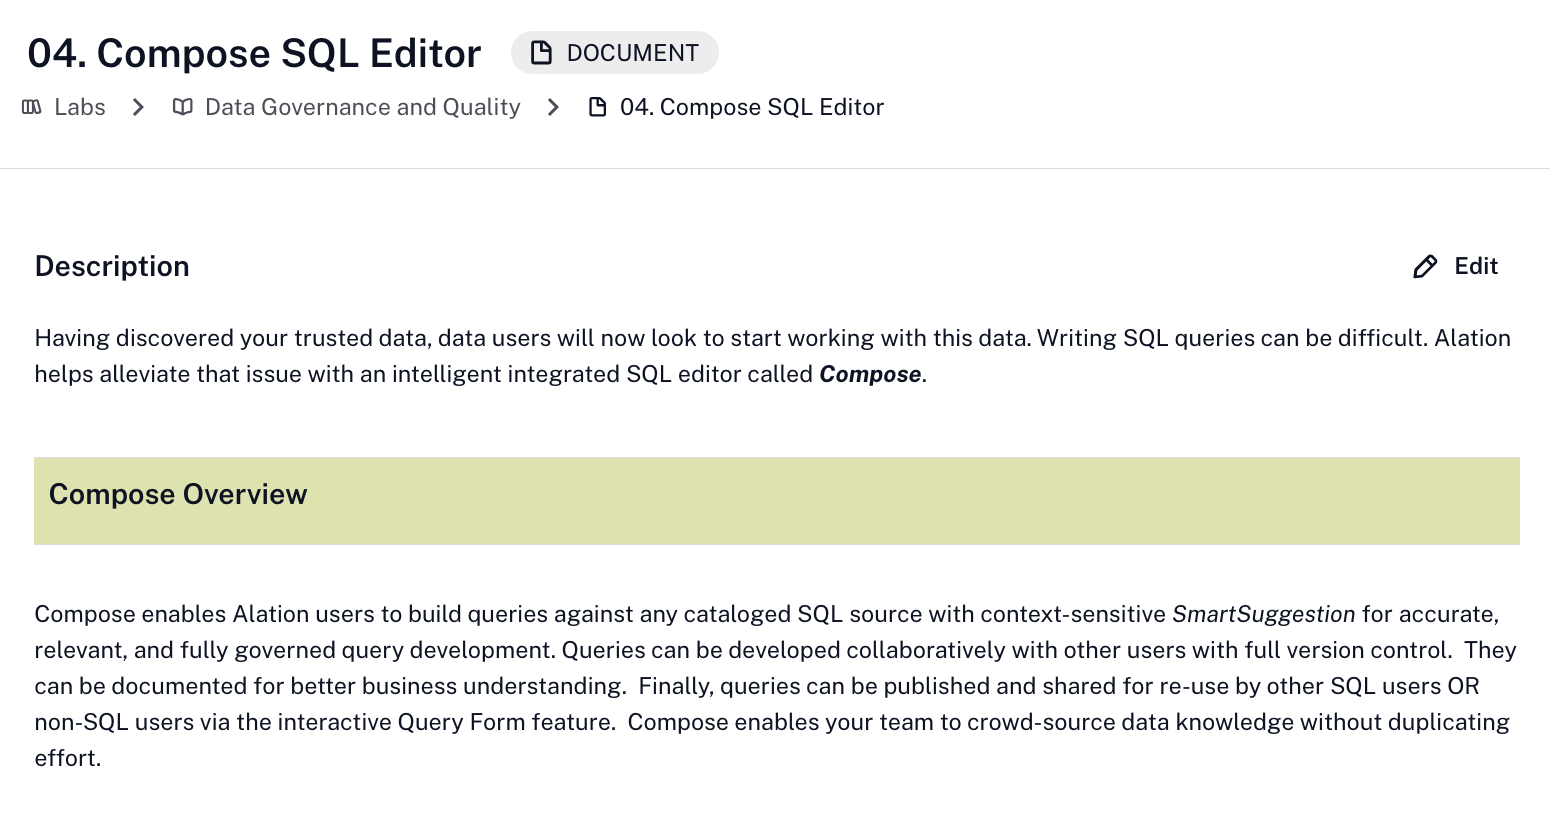Screen dimensions: 1550x816
Task: Select the 04. Compose SQL Editor breadcrumb
Action: 752,107
